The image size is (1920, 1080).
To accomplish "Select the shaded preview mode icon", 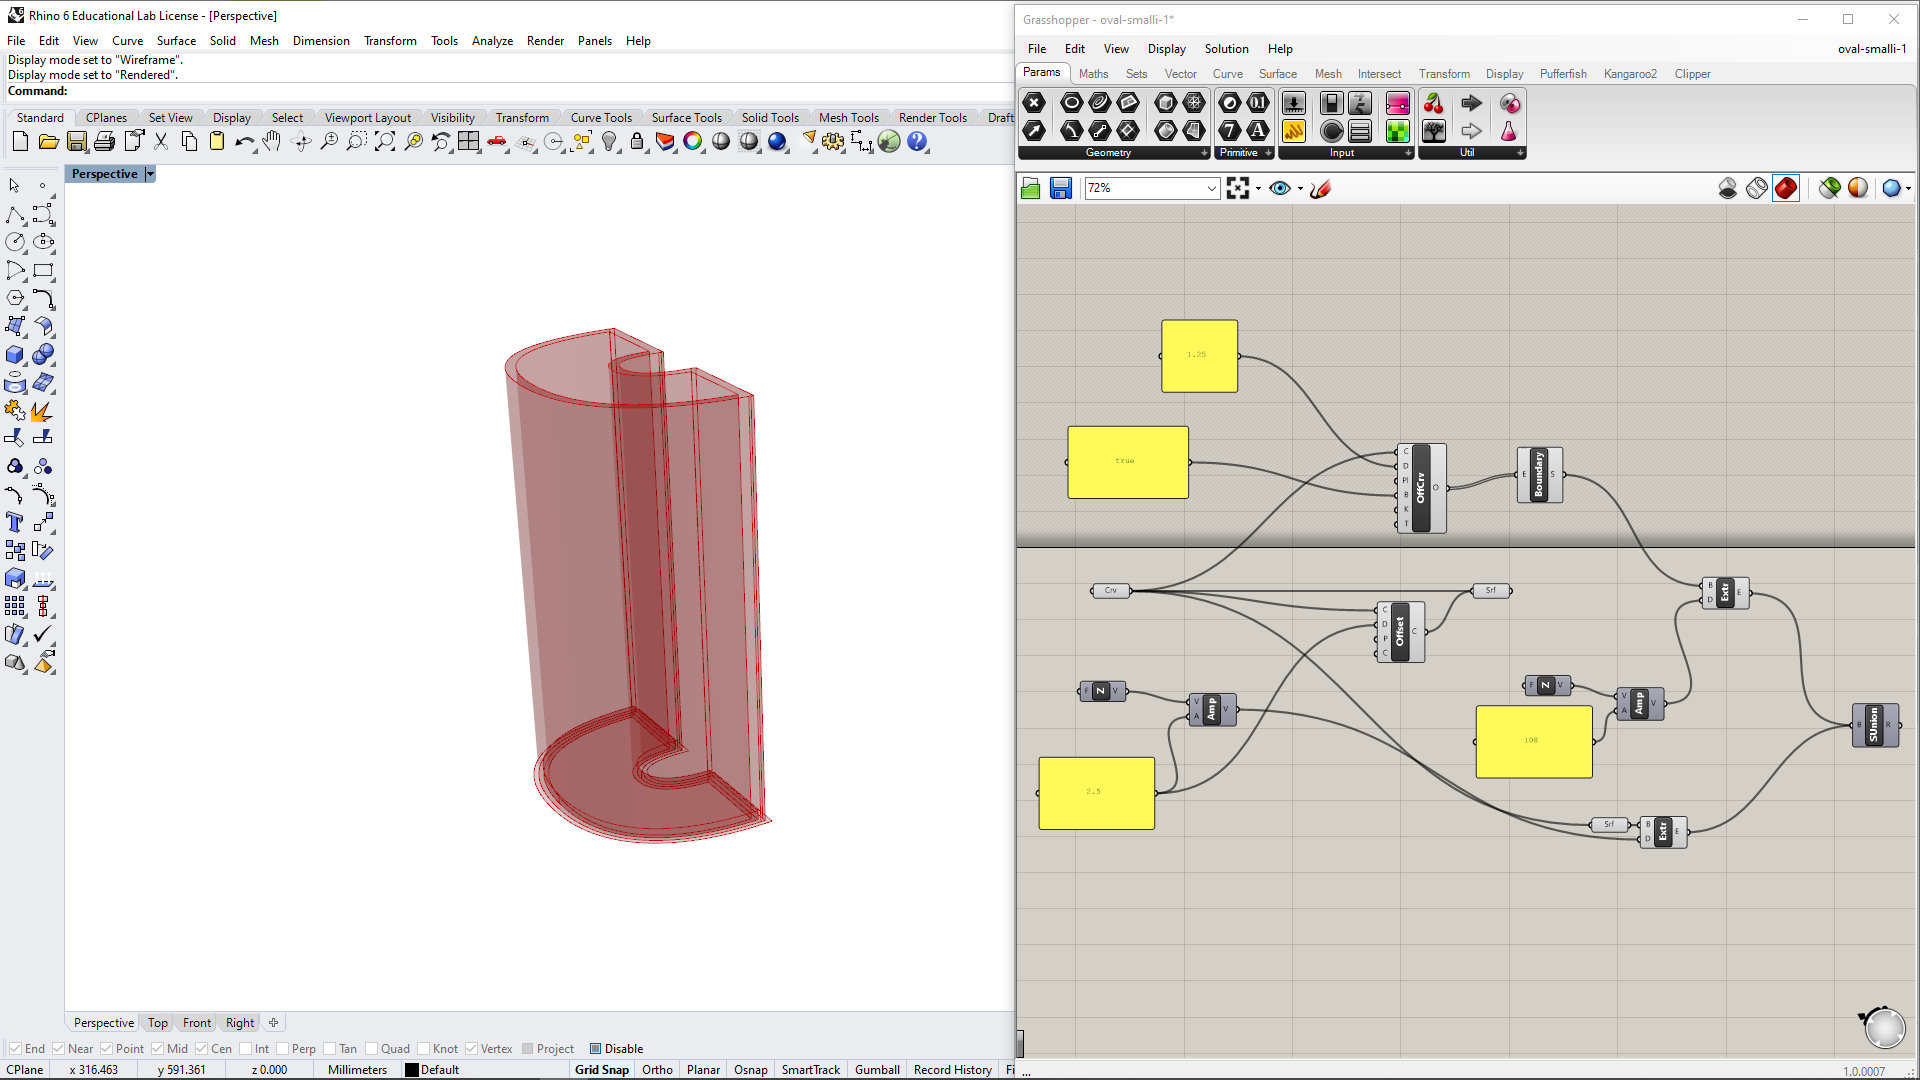I will coord(1786,188).
